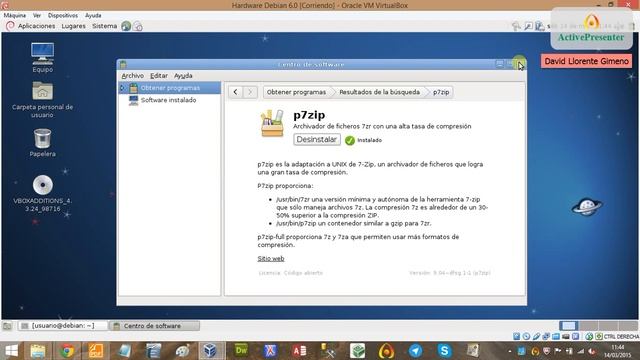The height and width of the screenshot is (360, 640).
Task: Go forward with the right arrow button
Action: pyautogui.click(x=250, y=92)
